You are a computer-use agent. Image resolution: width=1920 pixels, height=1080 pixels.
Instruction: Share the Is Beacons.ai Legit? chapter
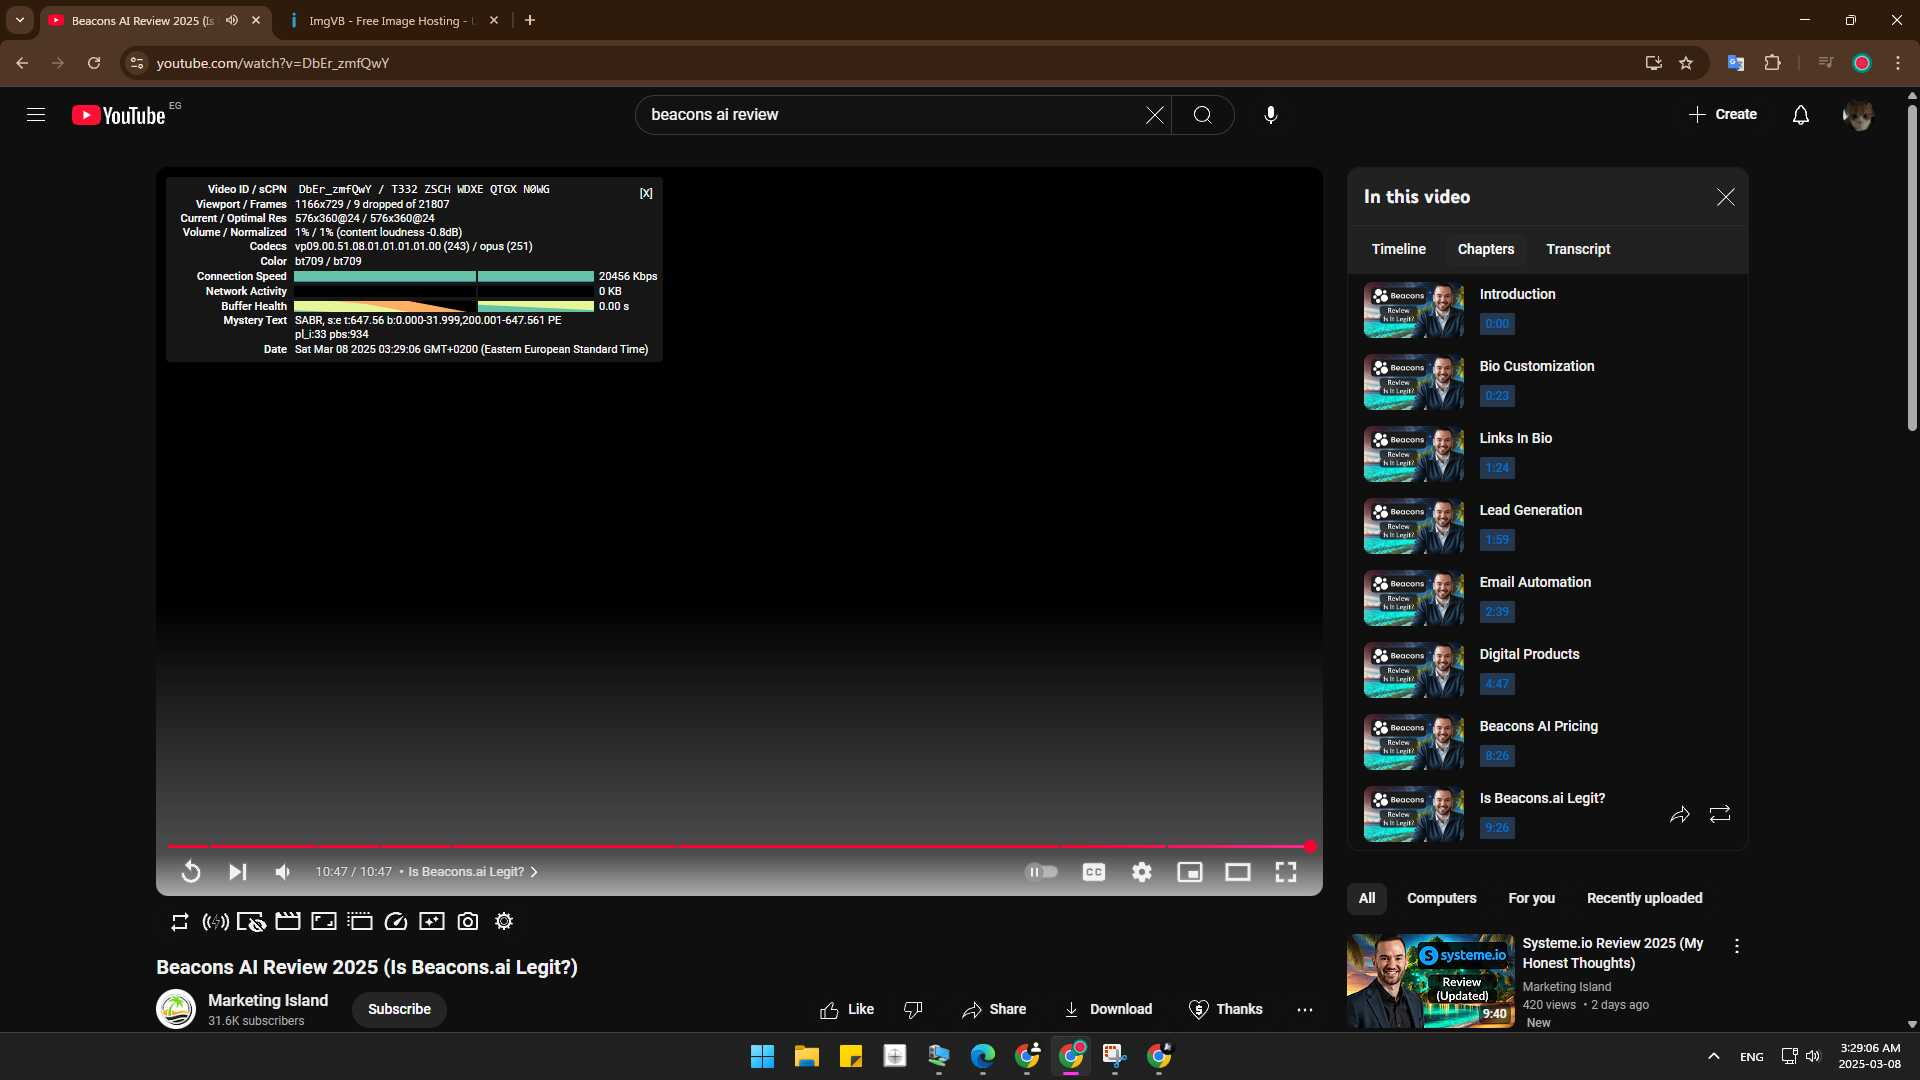1679,814
